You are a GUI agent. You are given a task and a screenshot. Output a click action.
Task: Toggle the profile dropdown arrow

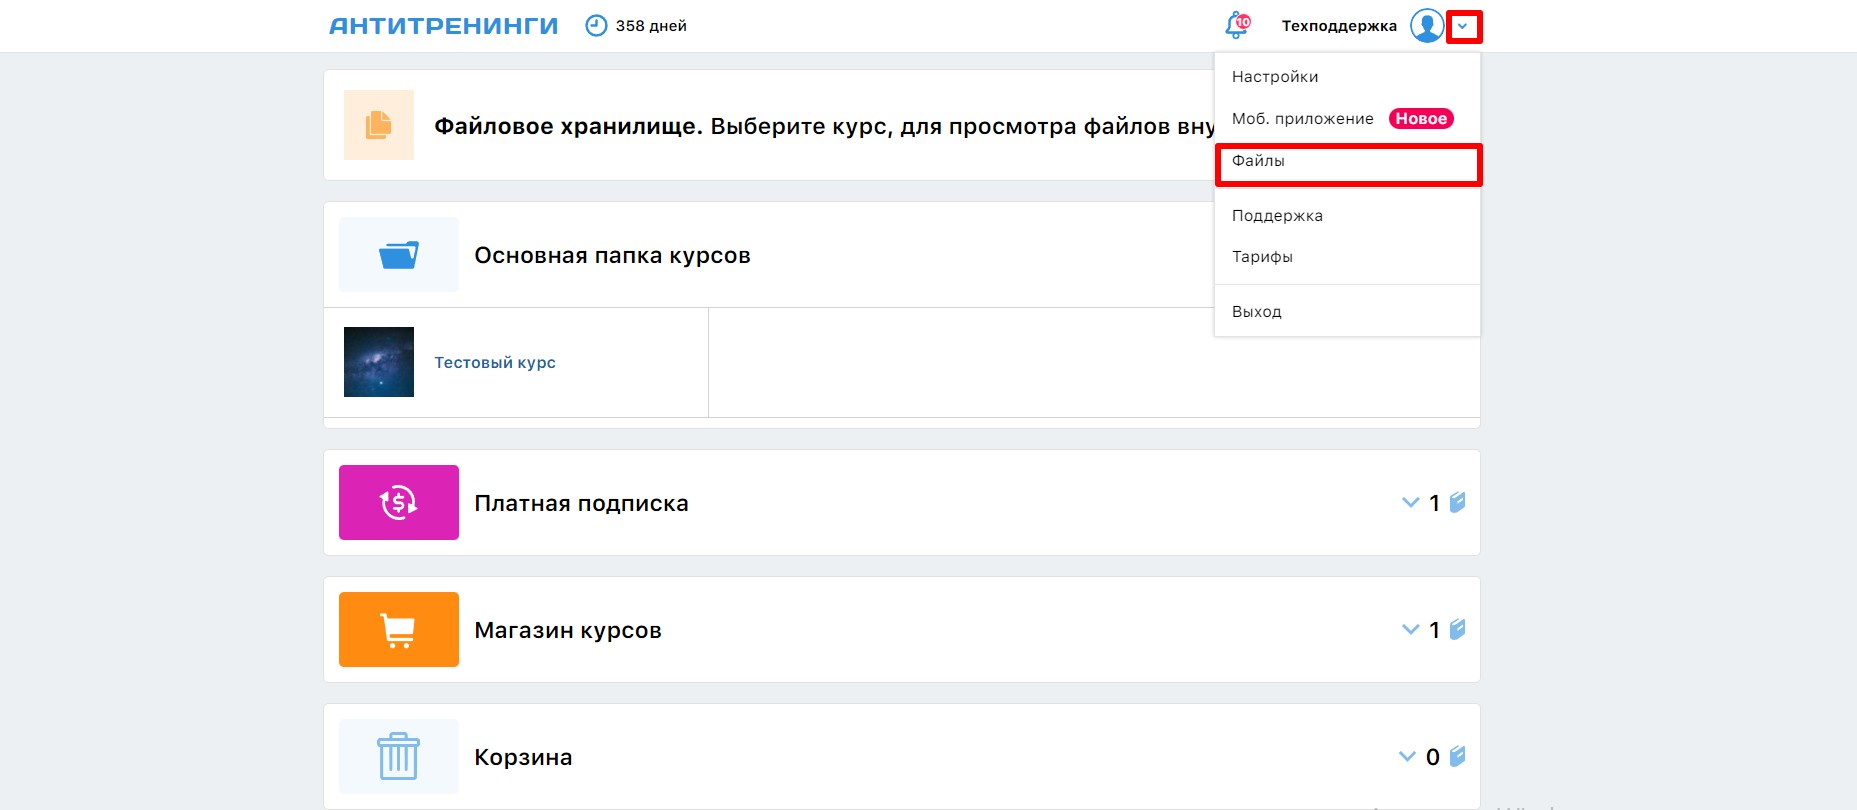(x=1463, y=26)
